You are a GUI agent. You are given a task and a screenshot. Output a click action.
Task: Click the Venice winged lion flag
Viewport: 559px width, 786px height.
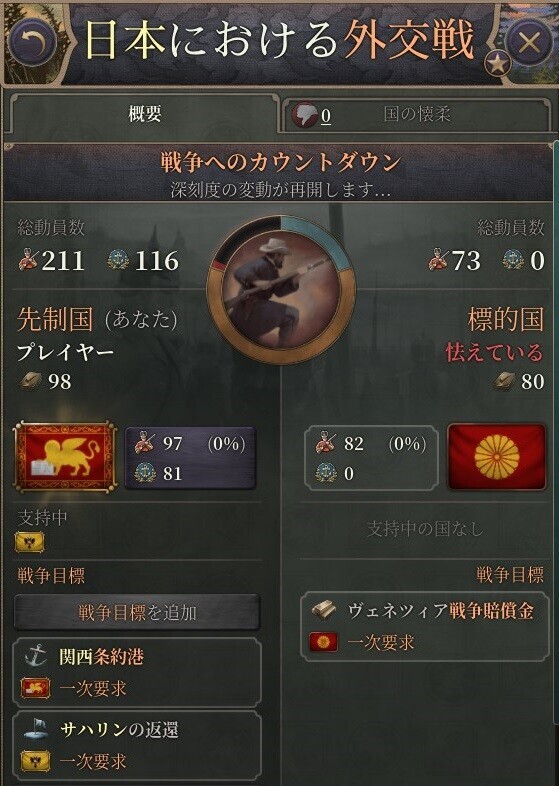[x=65, y=458]
